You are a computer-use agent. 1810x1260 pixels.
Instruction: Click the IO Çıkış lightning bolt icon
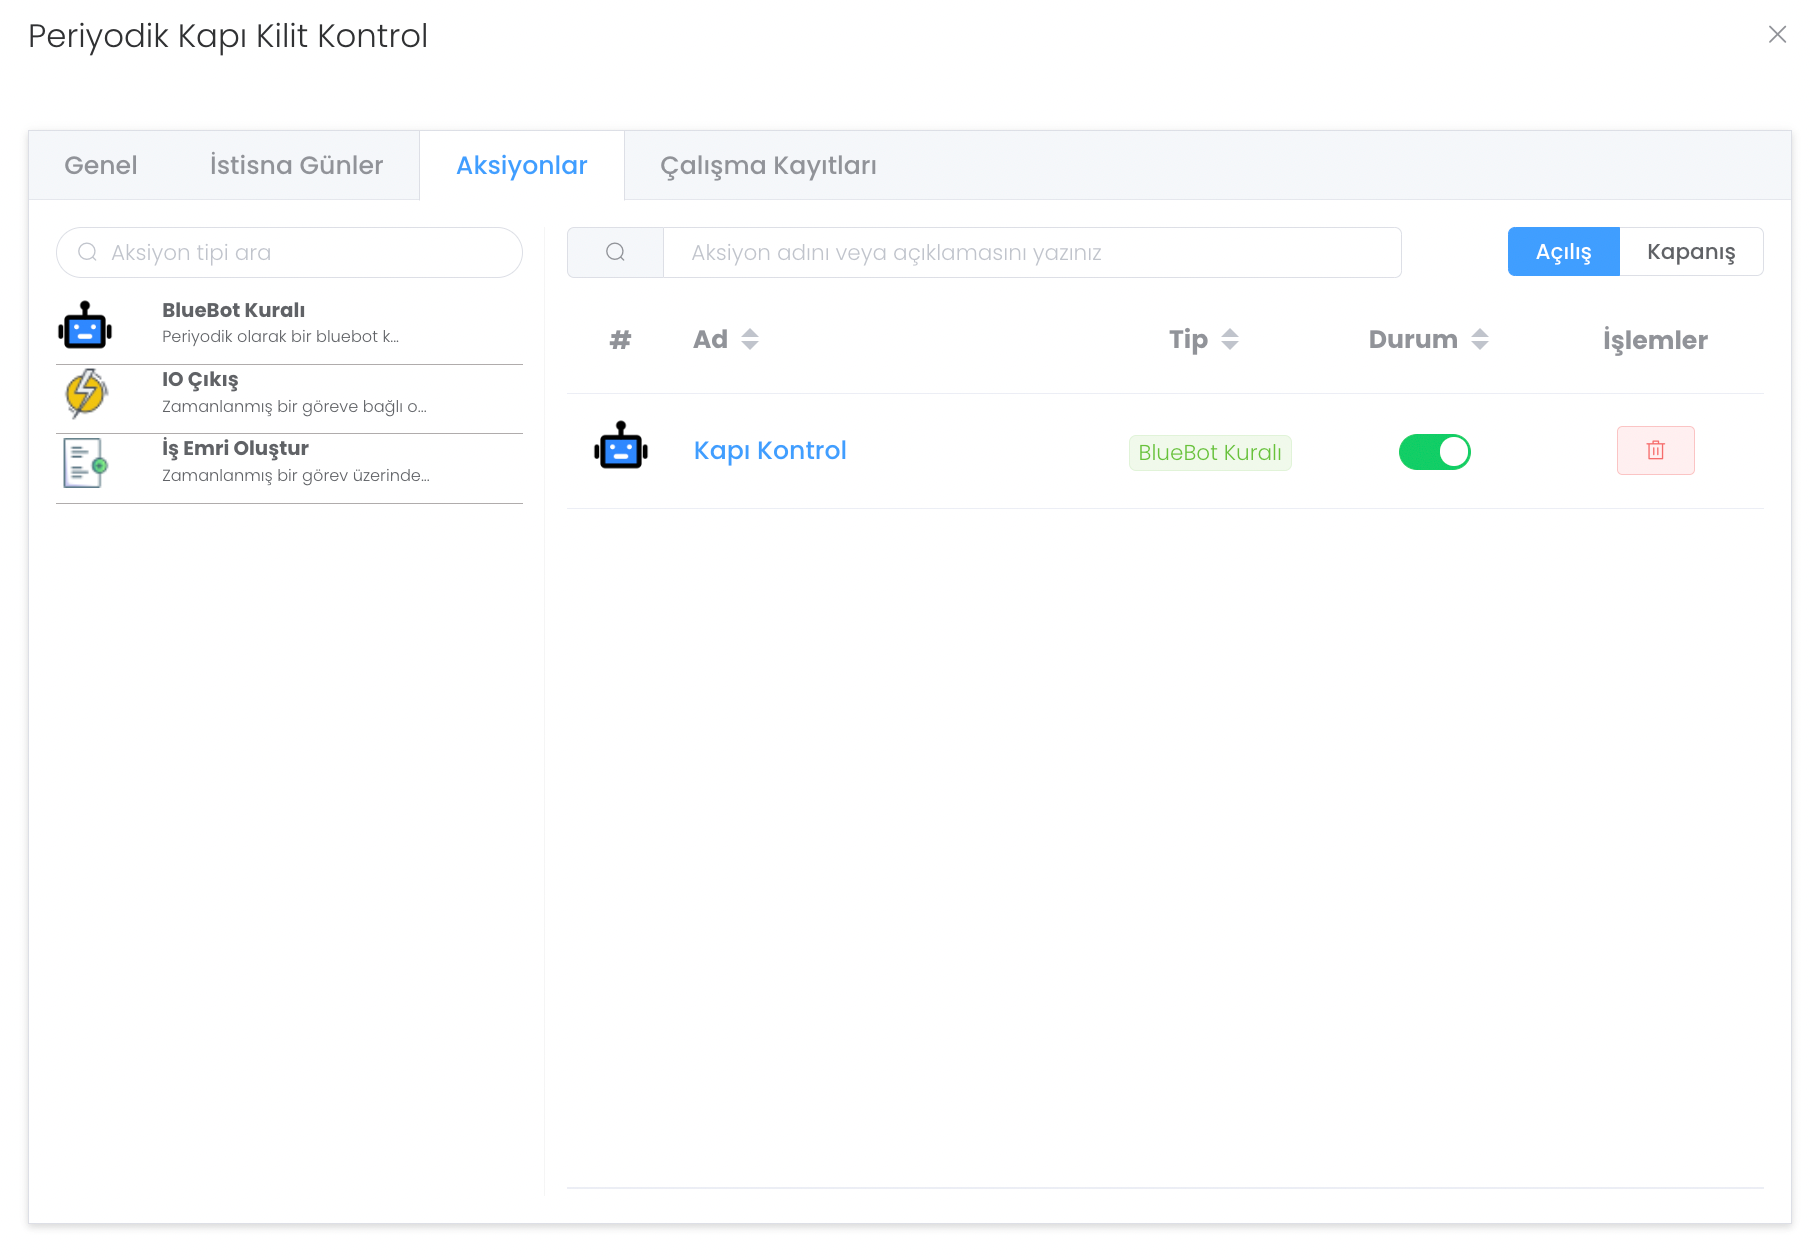(x=85, y=393)
